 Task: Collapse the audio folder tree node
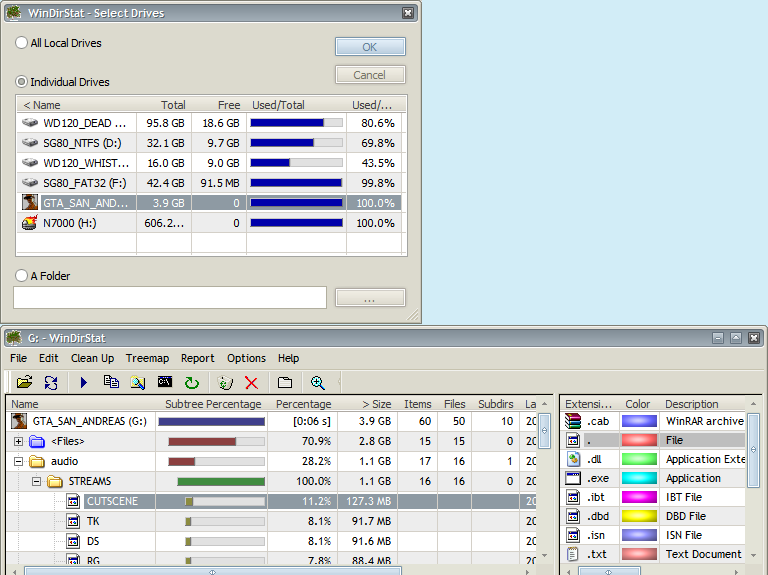[x=18, y=461]
